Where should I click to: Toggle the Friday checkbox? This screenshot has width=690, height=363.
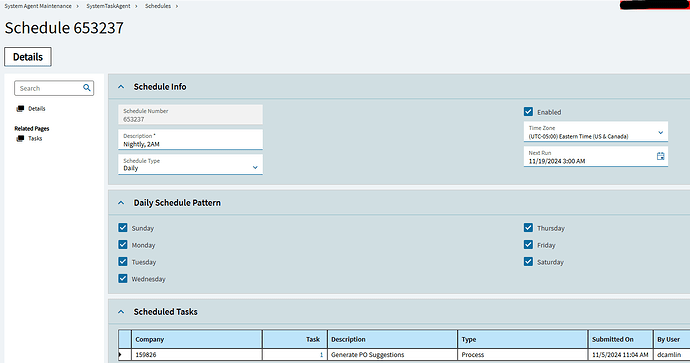pyautogui.click(x=529, y=245)
